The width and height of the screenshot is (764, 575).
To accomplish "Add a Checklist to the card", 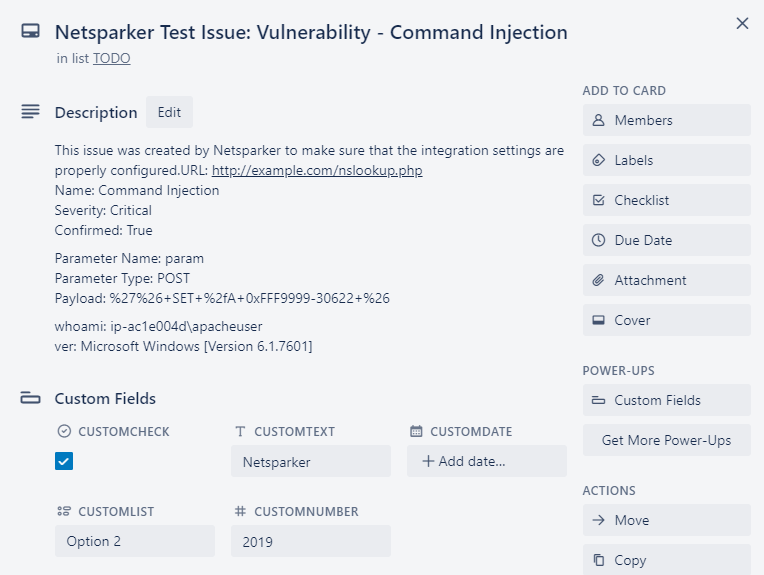I will click(666, 200).
